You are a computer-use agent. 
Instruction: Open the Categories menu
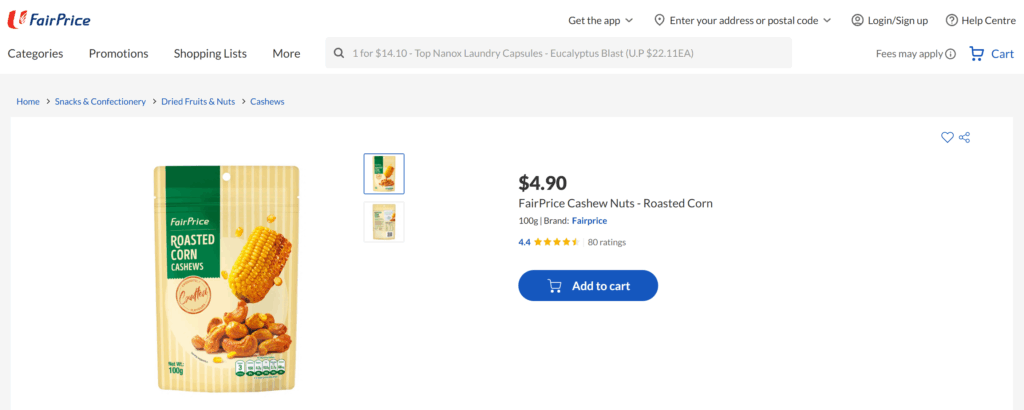pyautogui.click(x=35, y=54)
